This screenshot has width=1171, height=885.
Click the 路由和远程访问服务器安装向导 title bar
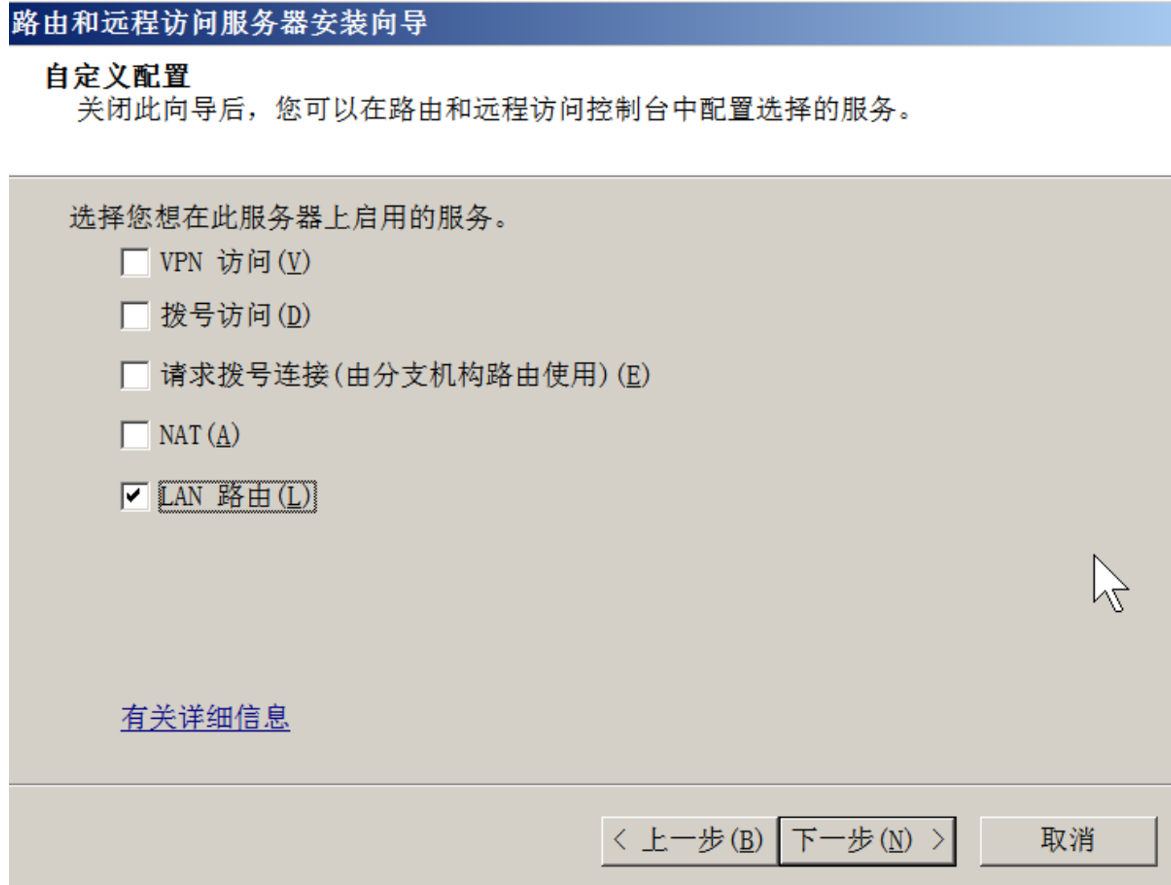[x=590, y=23]
